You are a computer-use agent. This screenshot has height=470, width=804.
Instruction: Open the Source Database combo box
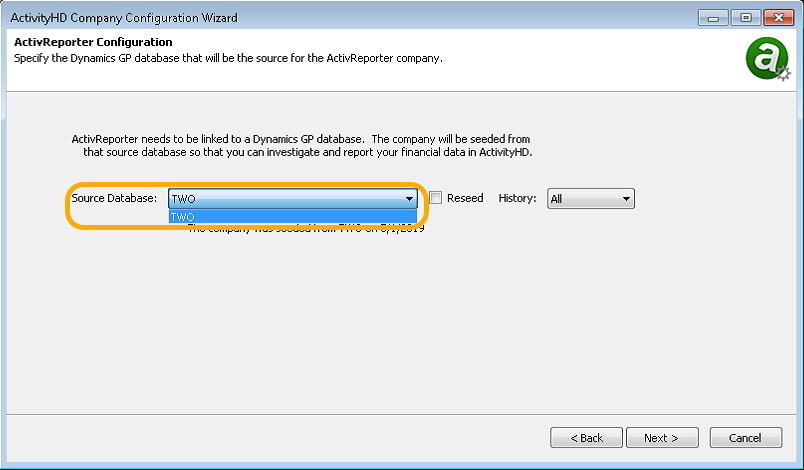click(293, 198)
